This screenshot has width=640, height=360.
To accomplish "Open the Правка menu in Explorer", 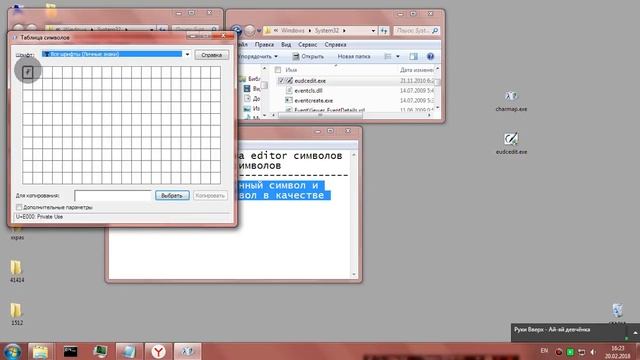I will tap(264, 44).
